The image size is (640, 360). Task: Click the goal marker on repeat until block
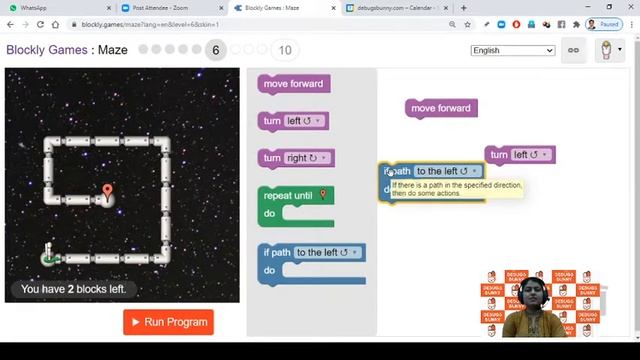[323, 194]
